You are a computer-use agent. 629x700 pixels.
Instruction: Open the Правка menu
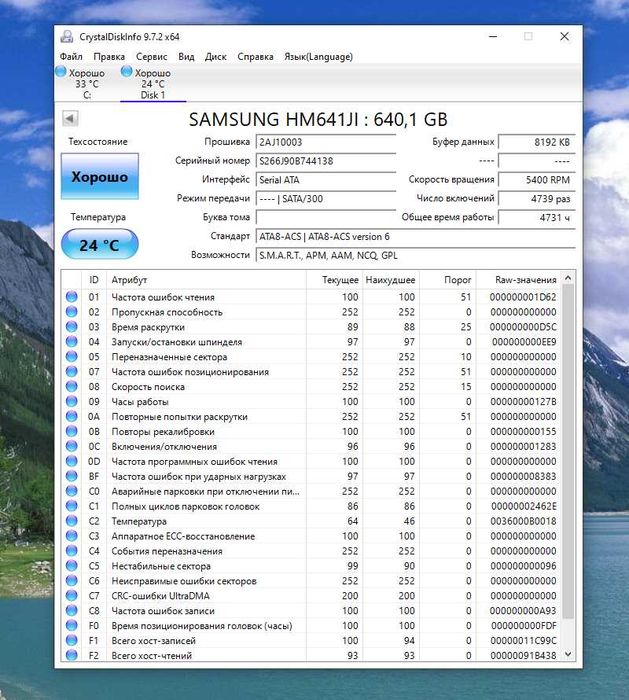click(109, 57)
